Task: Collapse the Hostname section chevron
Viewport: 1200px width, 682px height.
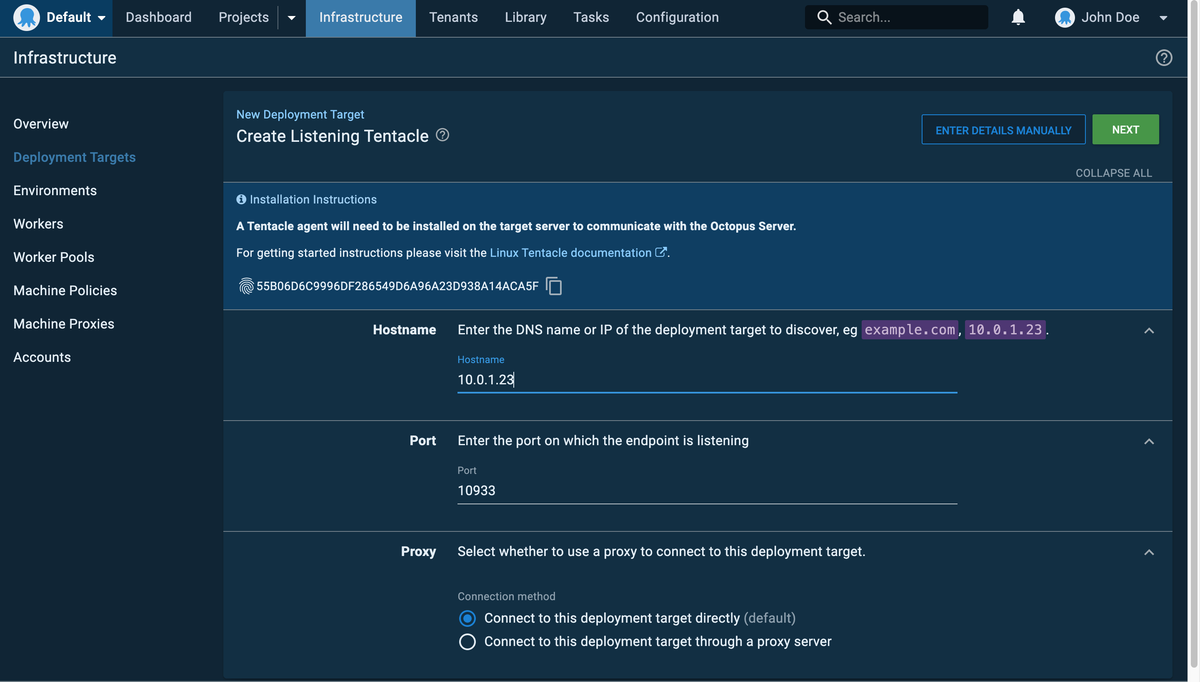Action: (1148, 329)
